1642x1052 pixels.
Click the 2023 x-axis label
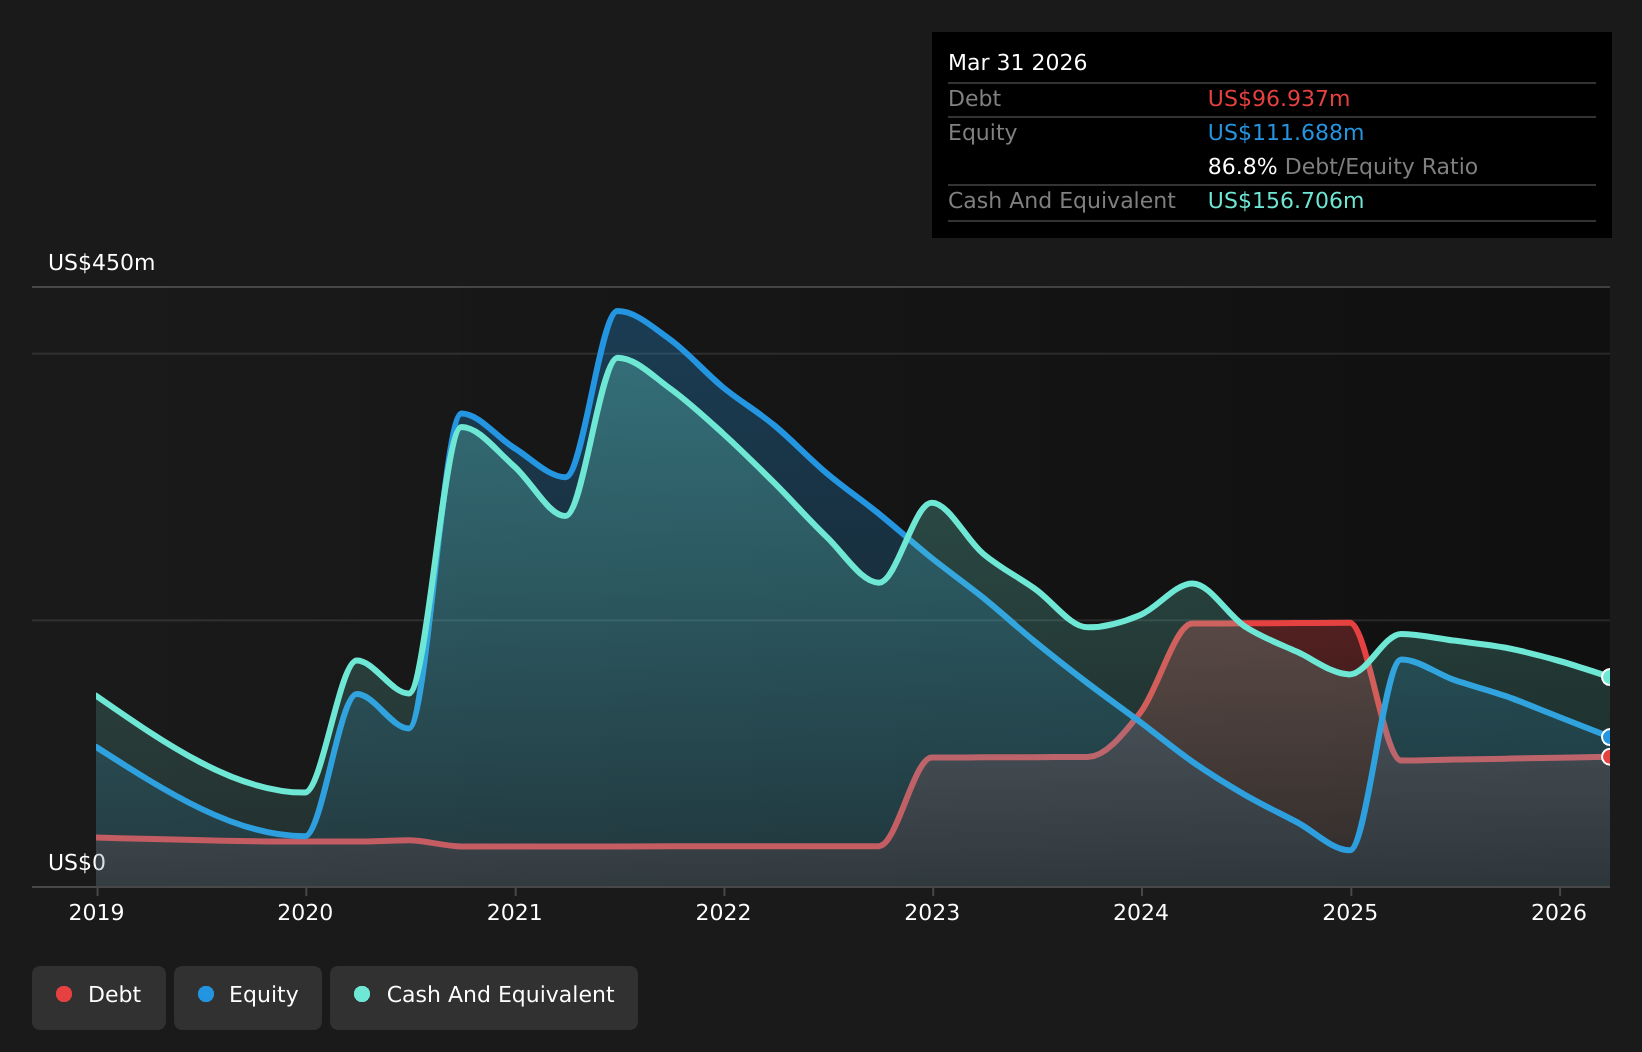click(x=932, y=913)
